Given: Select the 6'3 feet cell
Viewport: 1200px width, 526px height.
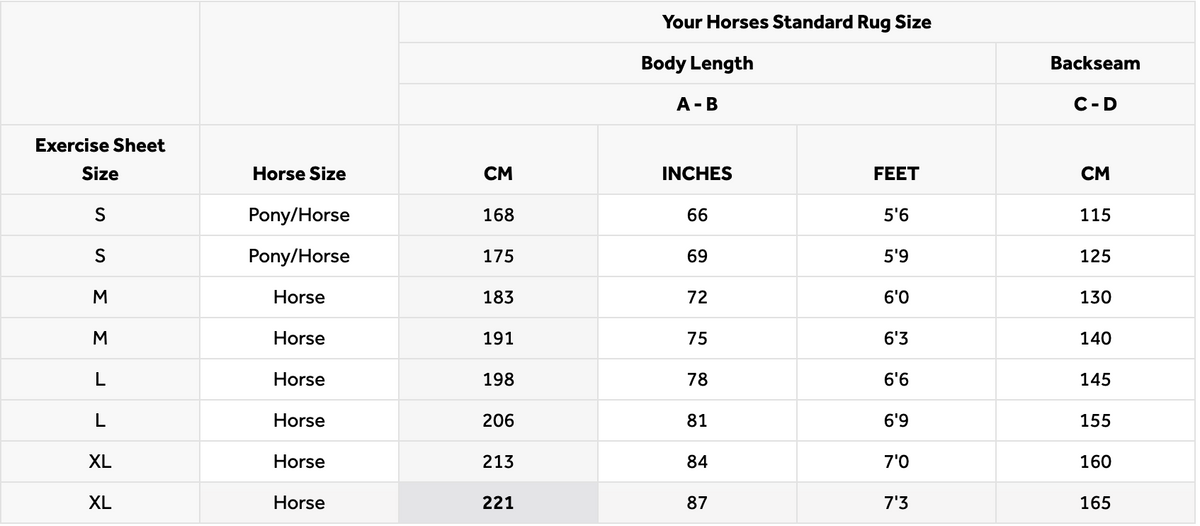Looking at the screenshot, I should (896, 338).
